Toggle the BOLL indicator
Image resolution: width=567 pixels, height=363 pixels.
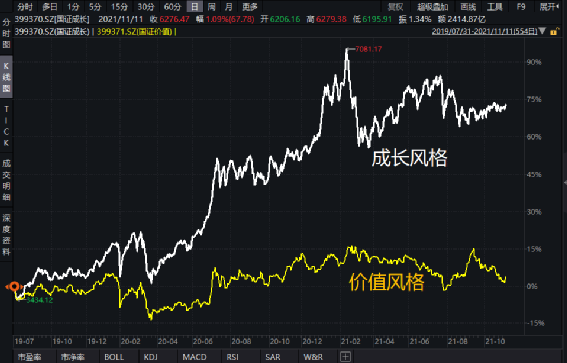[114, 357]
